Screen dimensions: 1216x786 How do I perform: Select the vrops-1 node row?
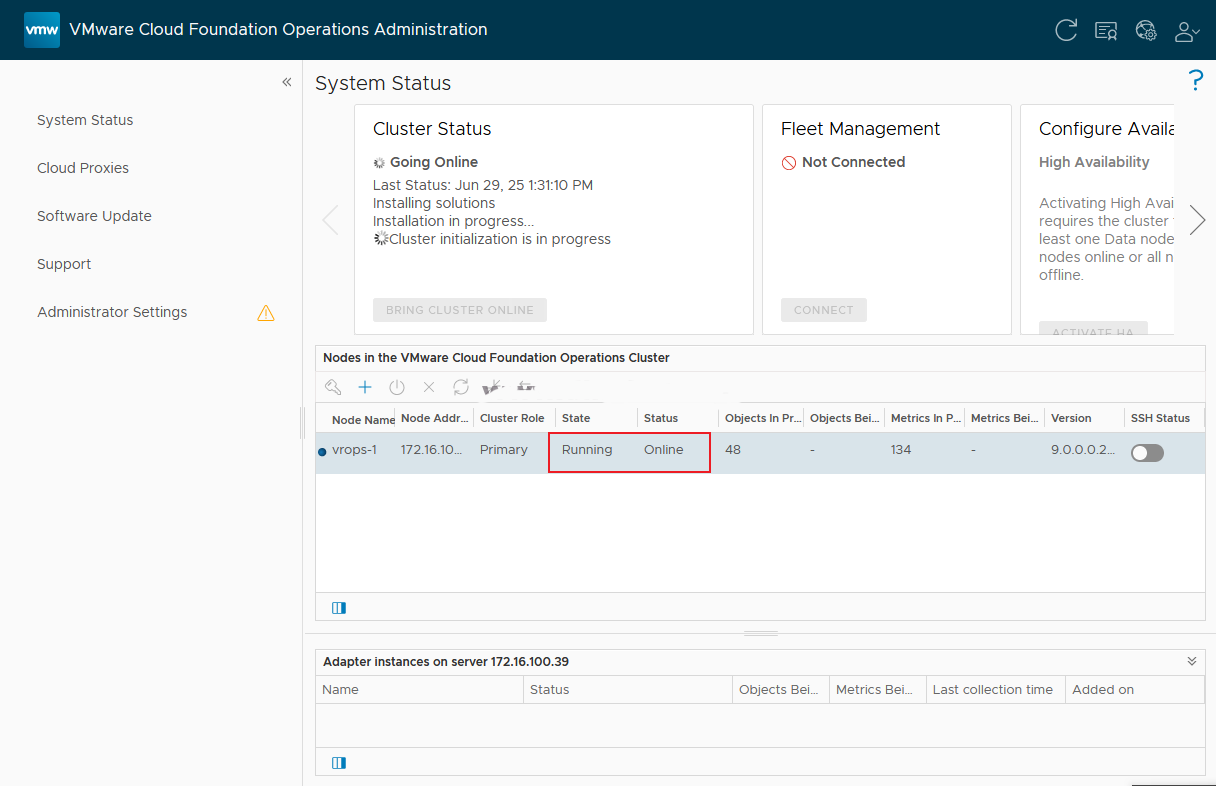(x=355, y=450)
